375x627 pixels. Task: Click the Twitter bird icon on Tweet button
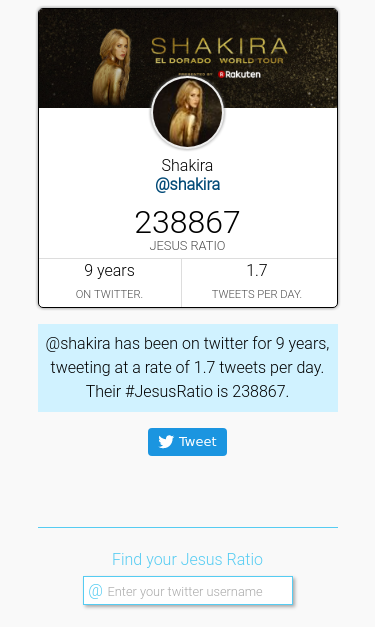click(166, 441)
